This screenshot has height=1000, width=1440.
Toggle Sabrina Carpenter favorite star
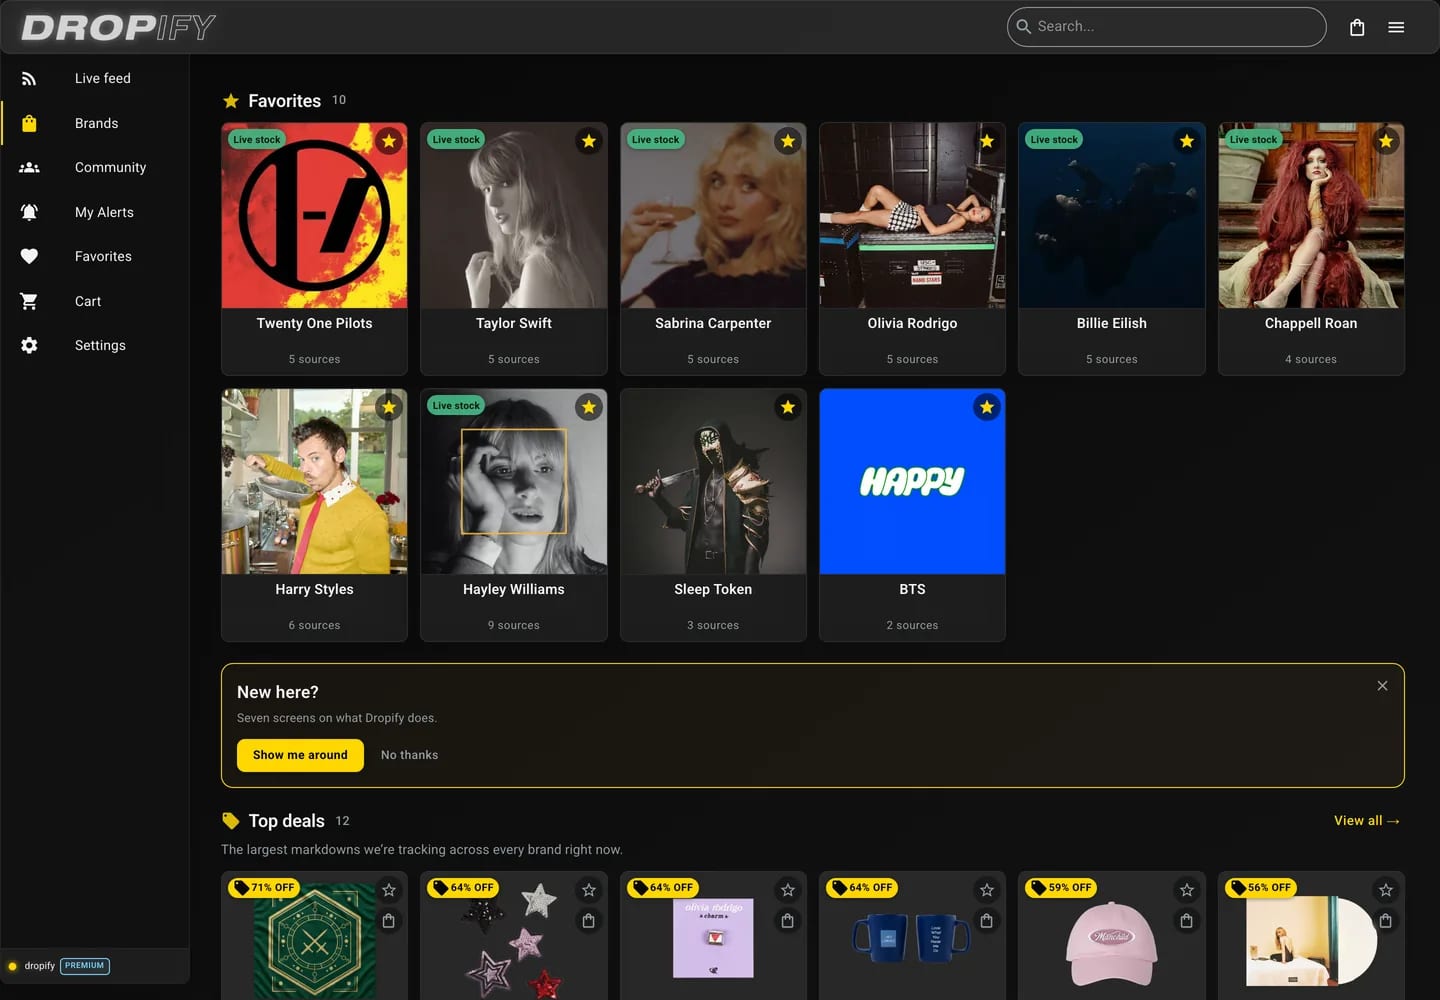tap(788, 141)
